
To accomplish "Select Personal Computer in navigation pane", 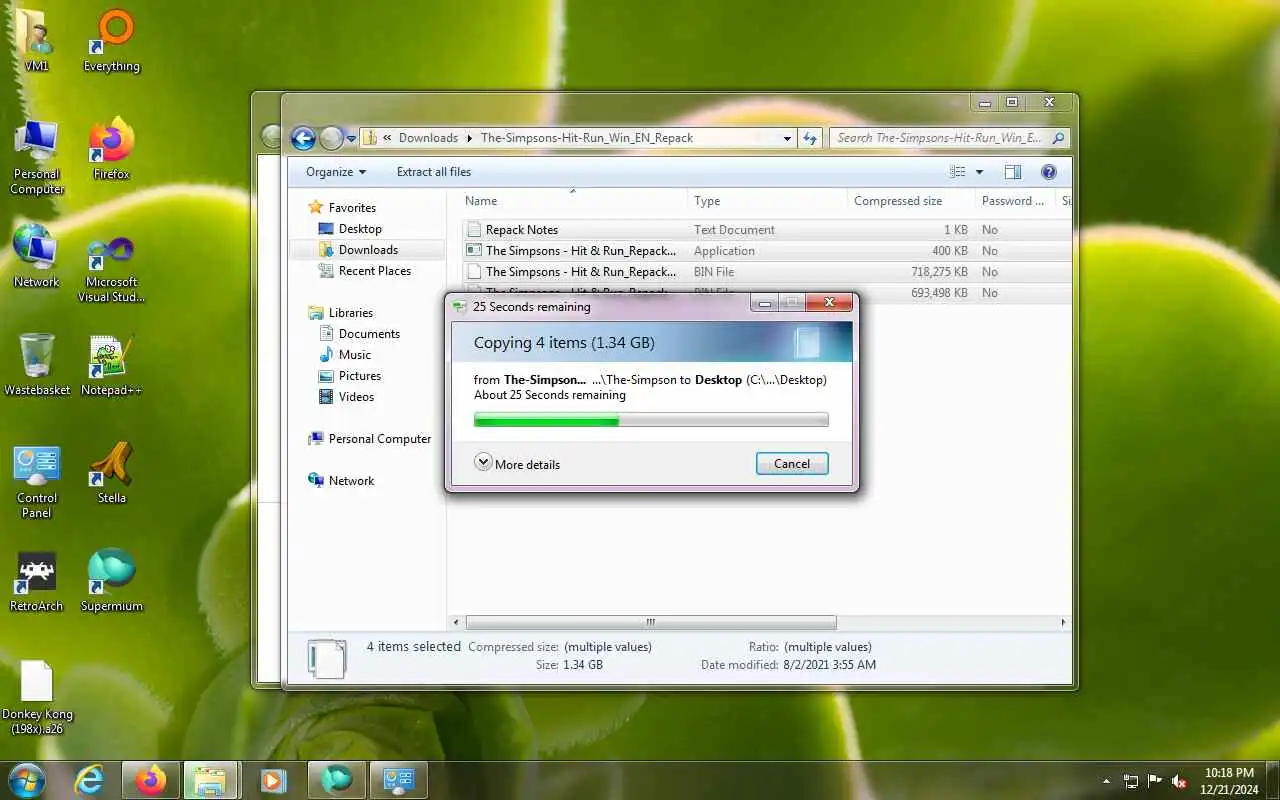I will [380, 439].
